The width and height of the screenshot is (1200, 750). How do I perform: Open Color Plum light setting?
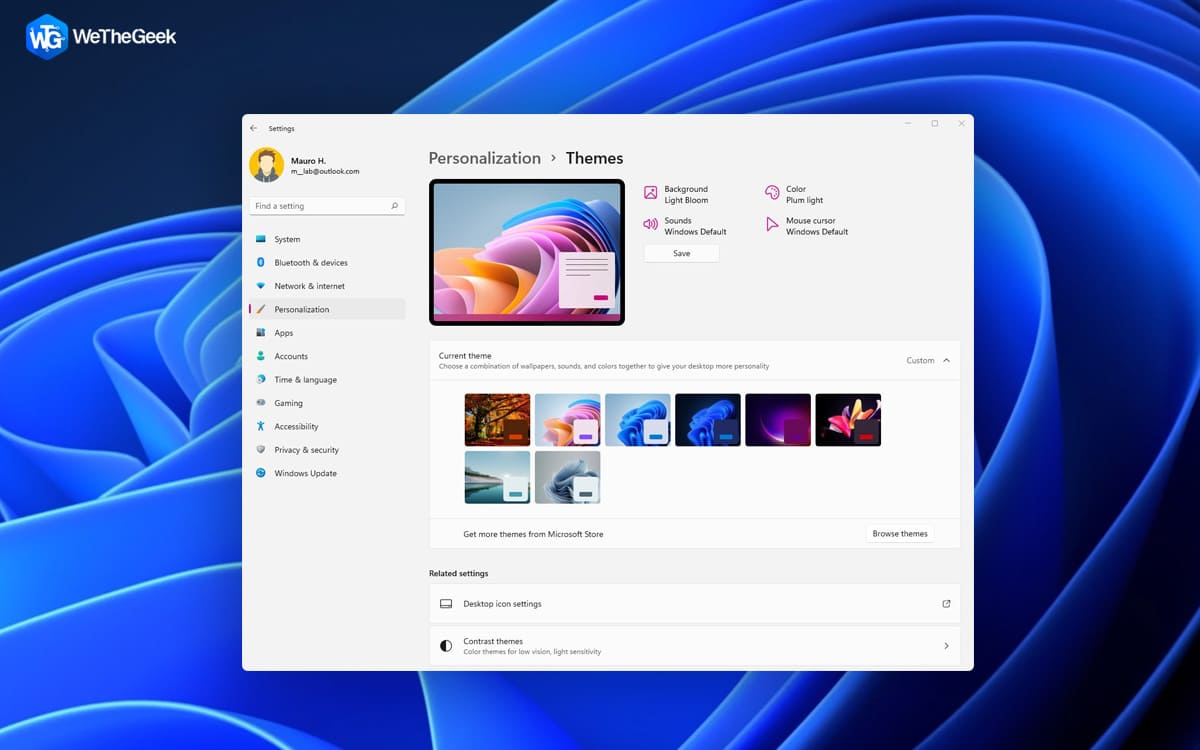coord(794,194)
